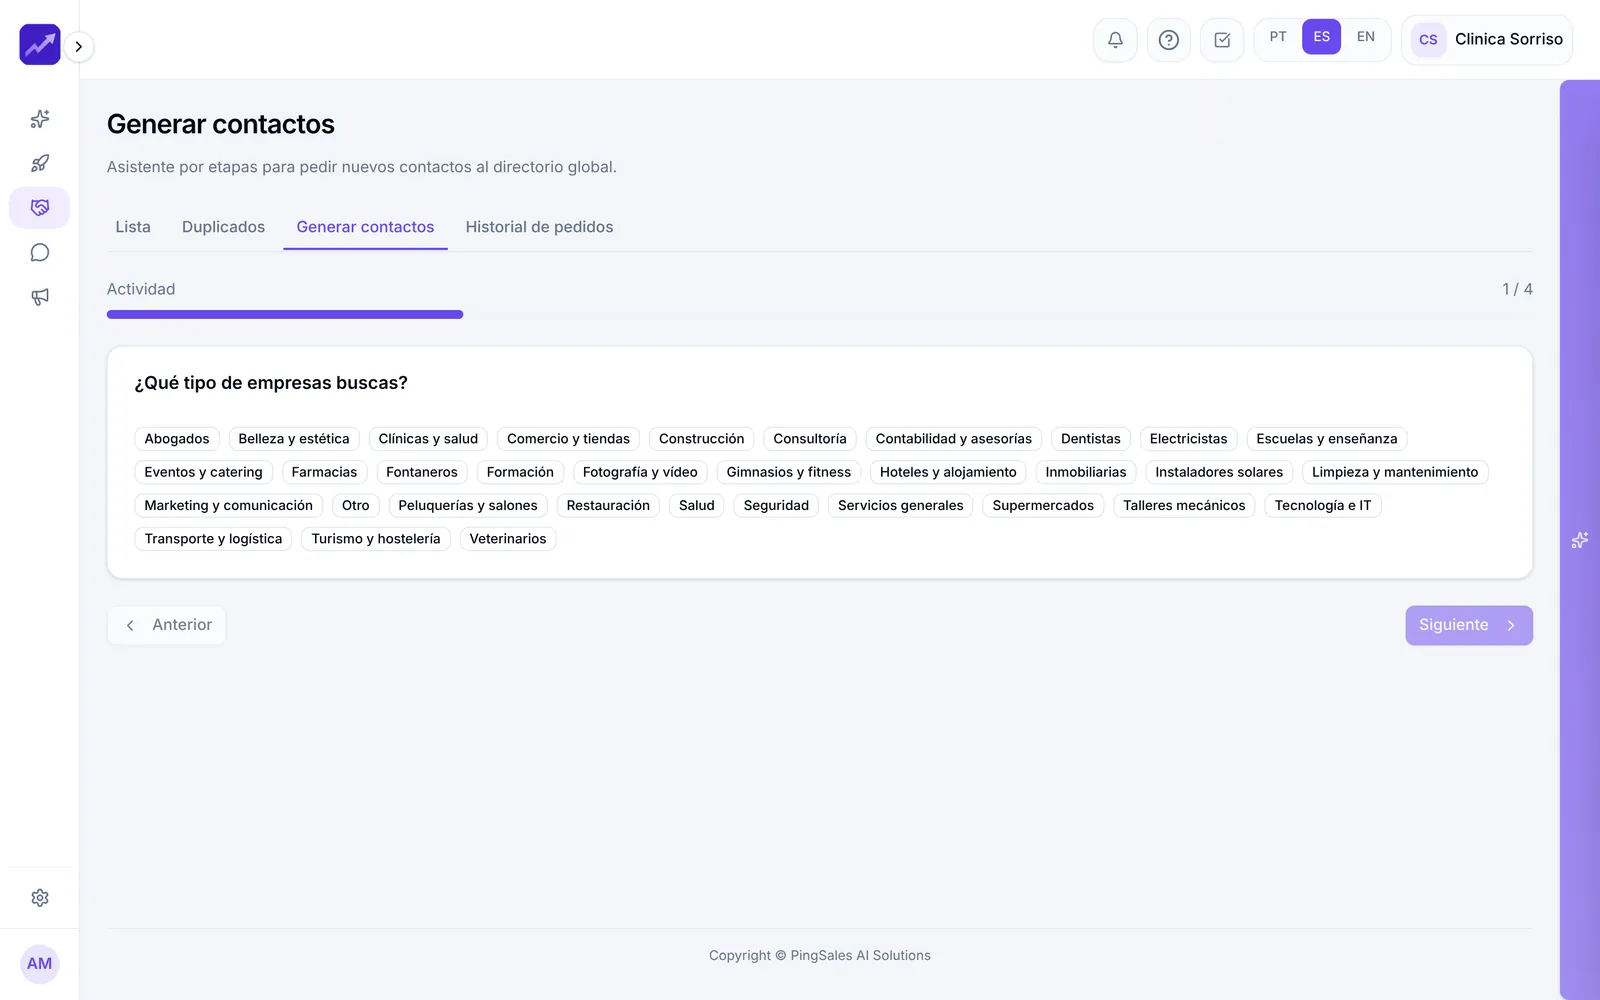1600x1000 pixels.
Task: Choose Gimnasios y fitness chip
Action: point(789,472)
